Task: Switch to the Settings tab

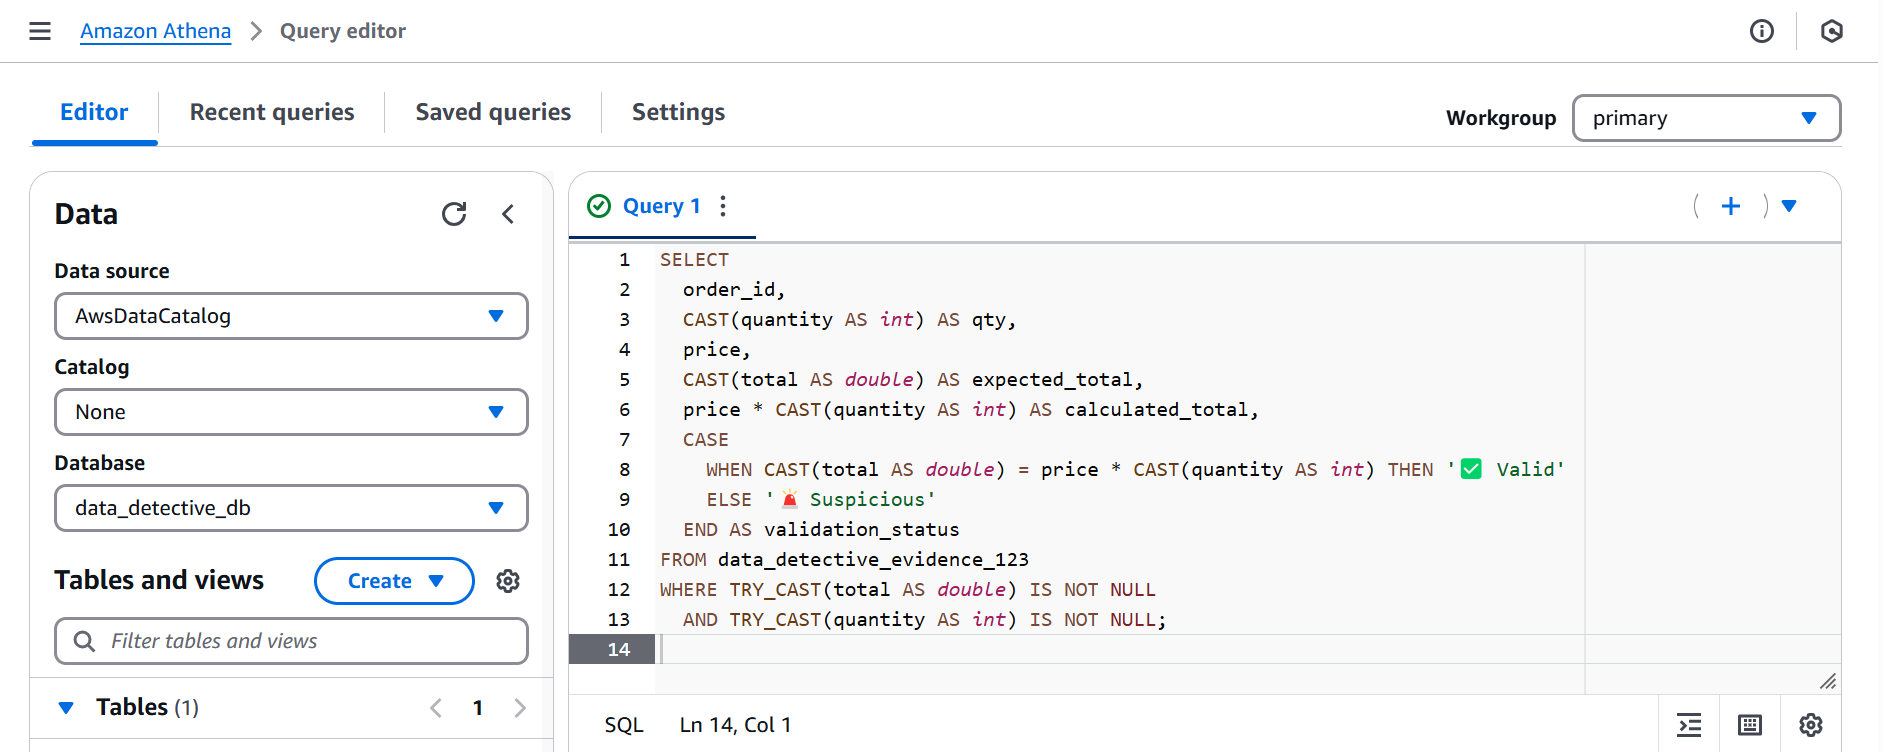Action: point(678,112)
